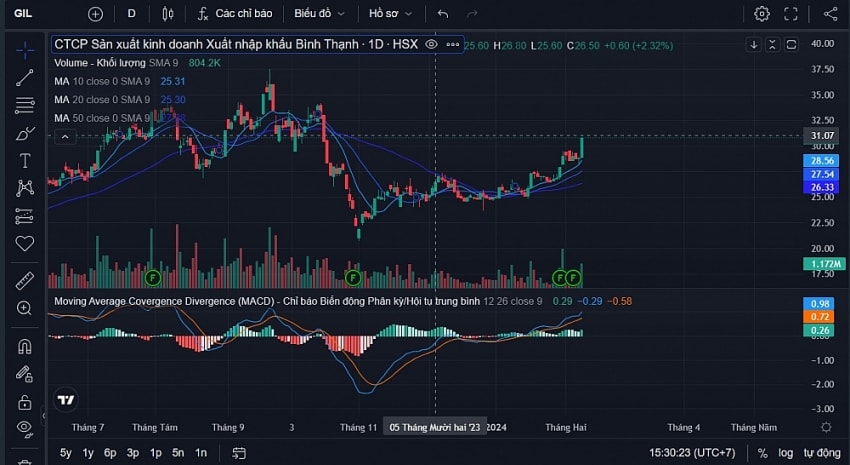850x465 pixels.
Task: Expand the Hồ sơ dropdown menu
Action: pyautogui.click(x=390, y=14)
